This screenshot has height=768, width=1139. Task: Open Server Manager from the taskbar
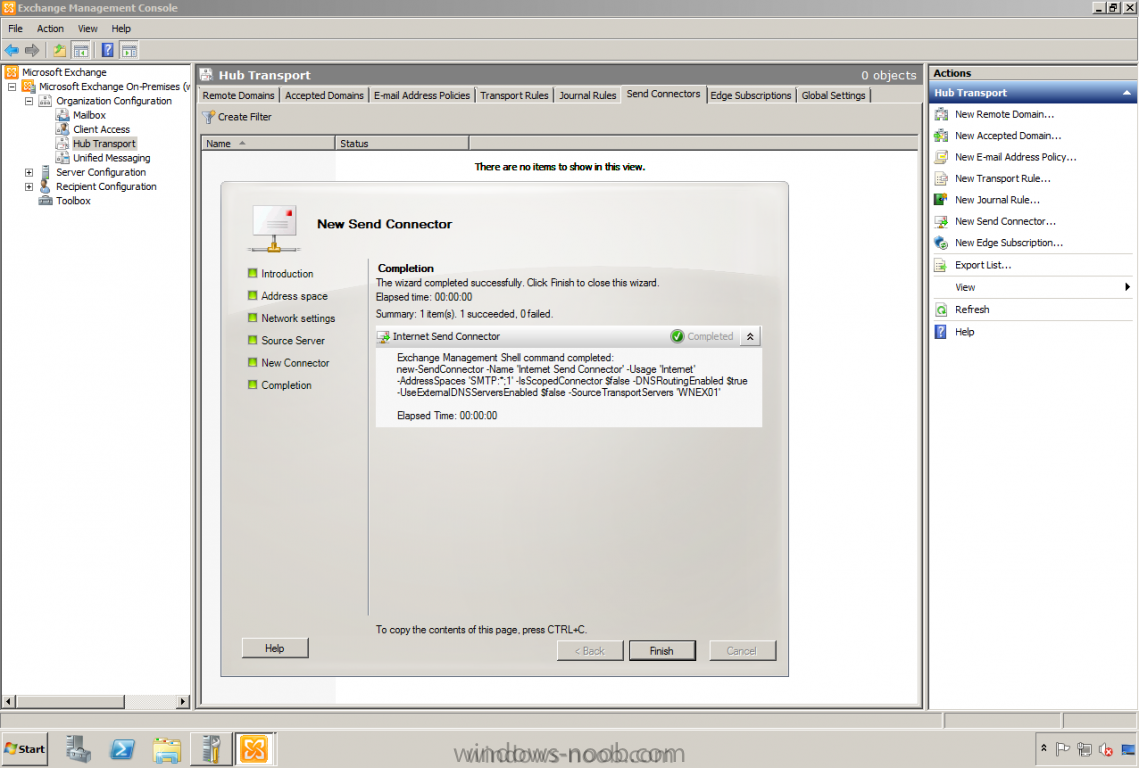click(x=78, y=749)
